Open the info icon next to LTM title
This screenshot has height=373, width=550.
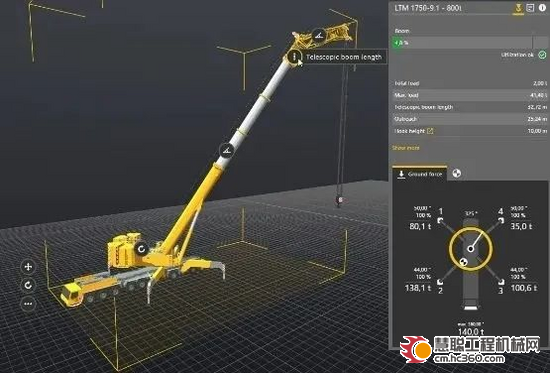tap(542, 8)
